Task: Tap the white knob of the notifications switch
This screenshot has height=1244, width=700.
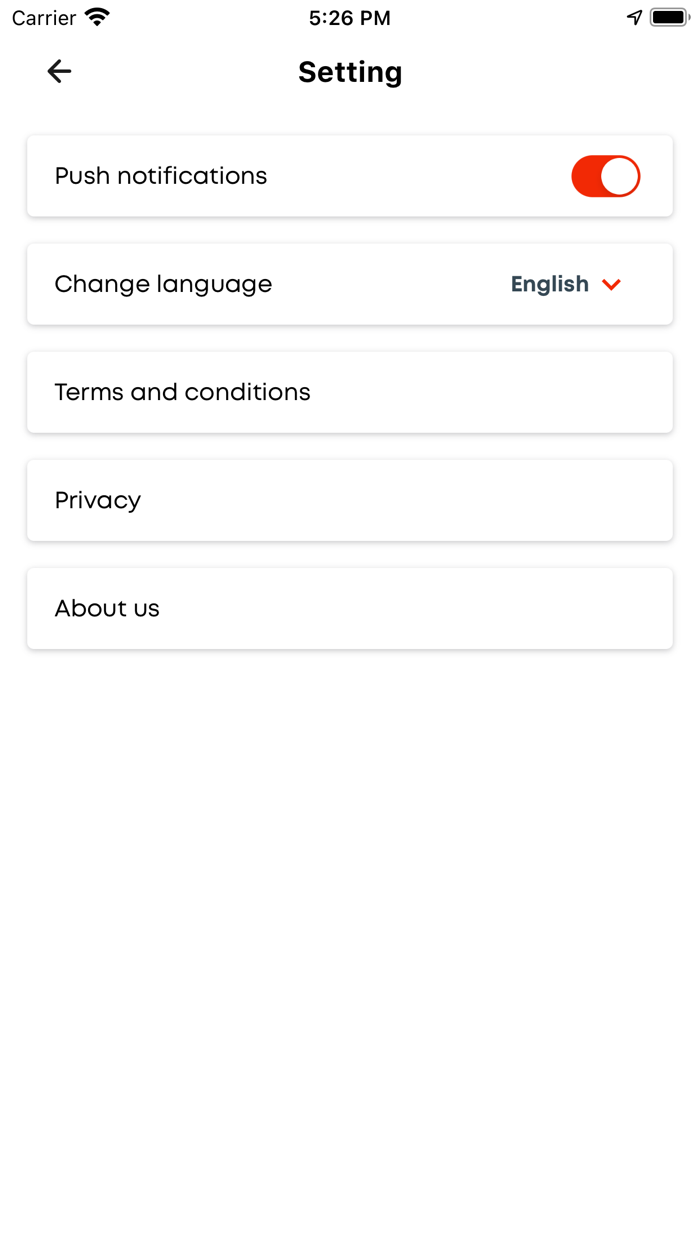Action: (x=620, y=176)
